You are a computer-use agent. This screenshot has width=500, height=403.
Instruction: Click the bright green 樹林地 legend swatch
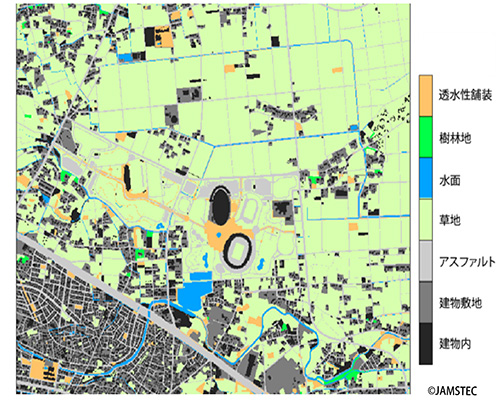tap(426, 137)
